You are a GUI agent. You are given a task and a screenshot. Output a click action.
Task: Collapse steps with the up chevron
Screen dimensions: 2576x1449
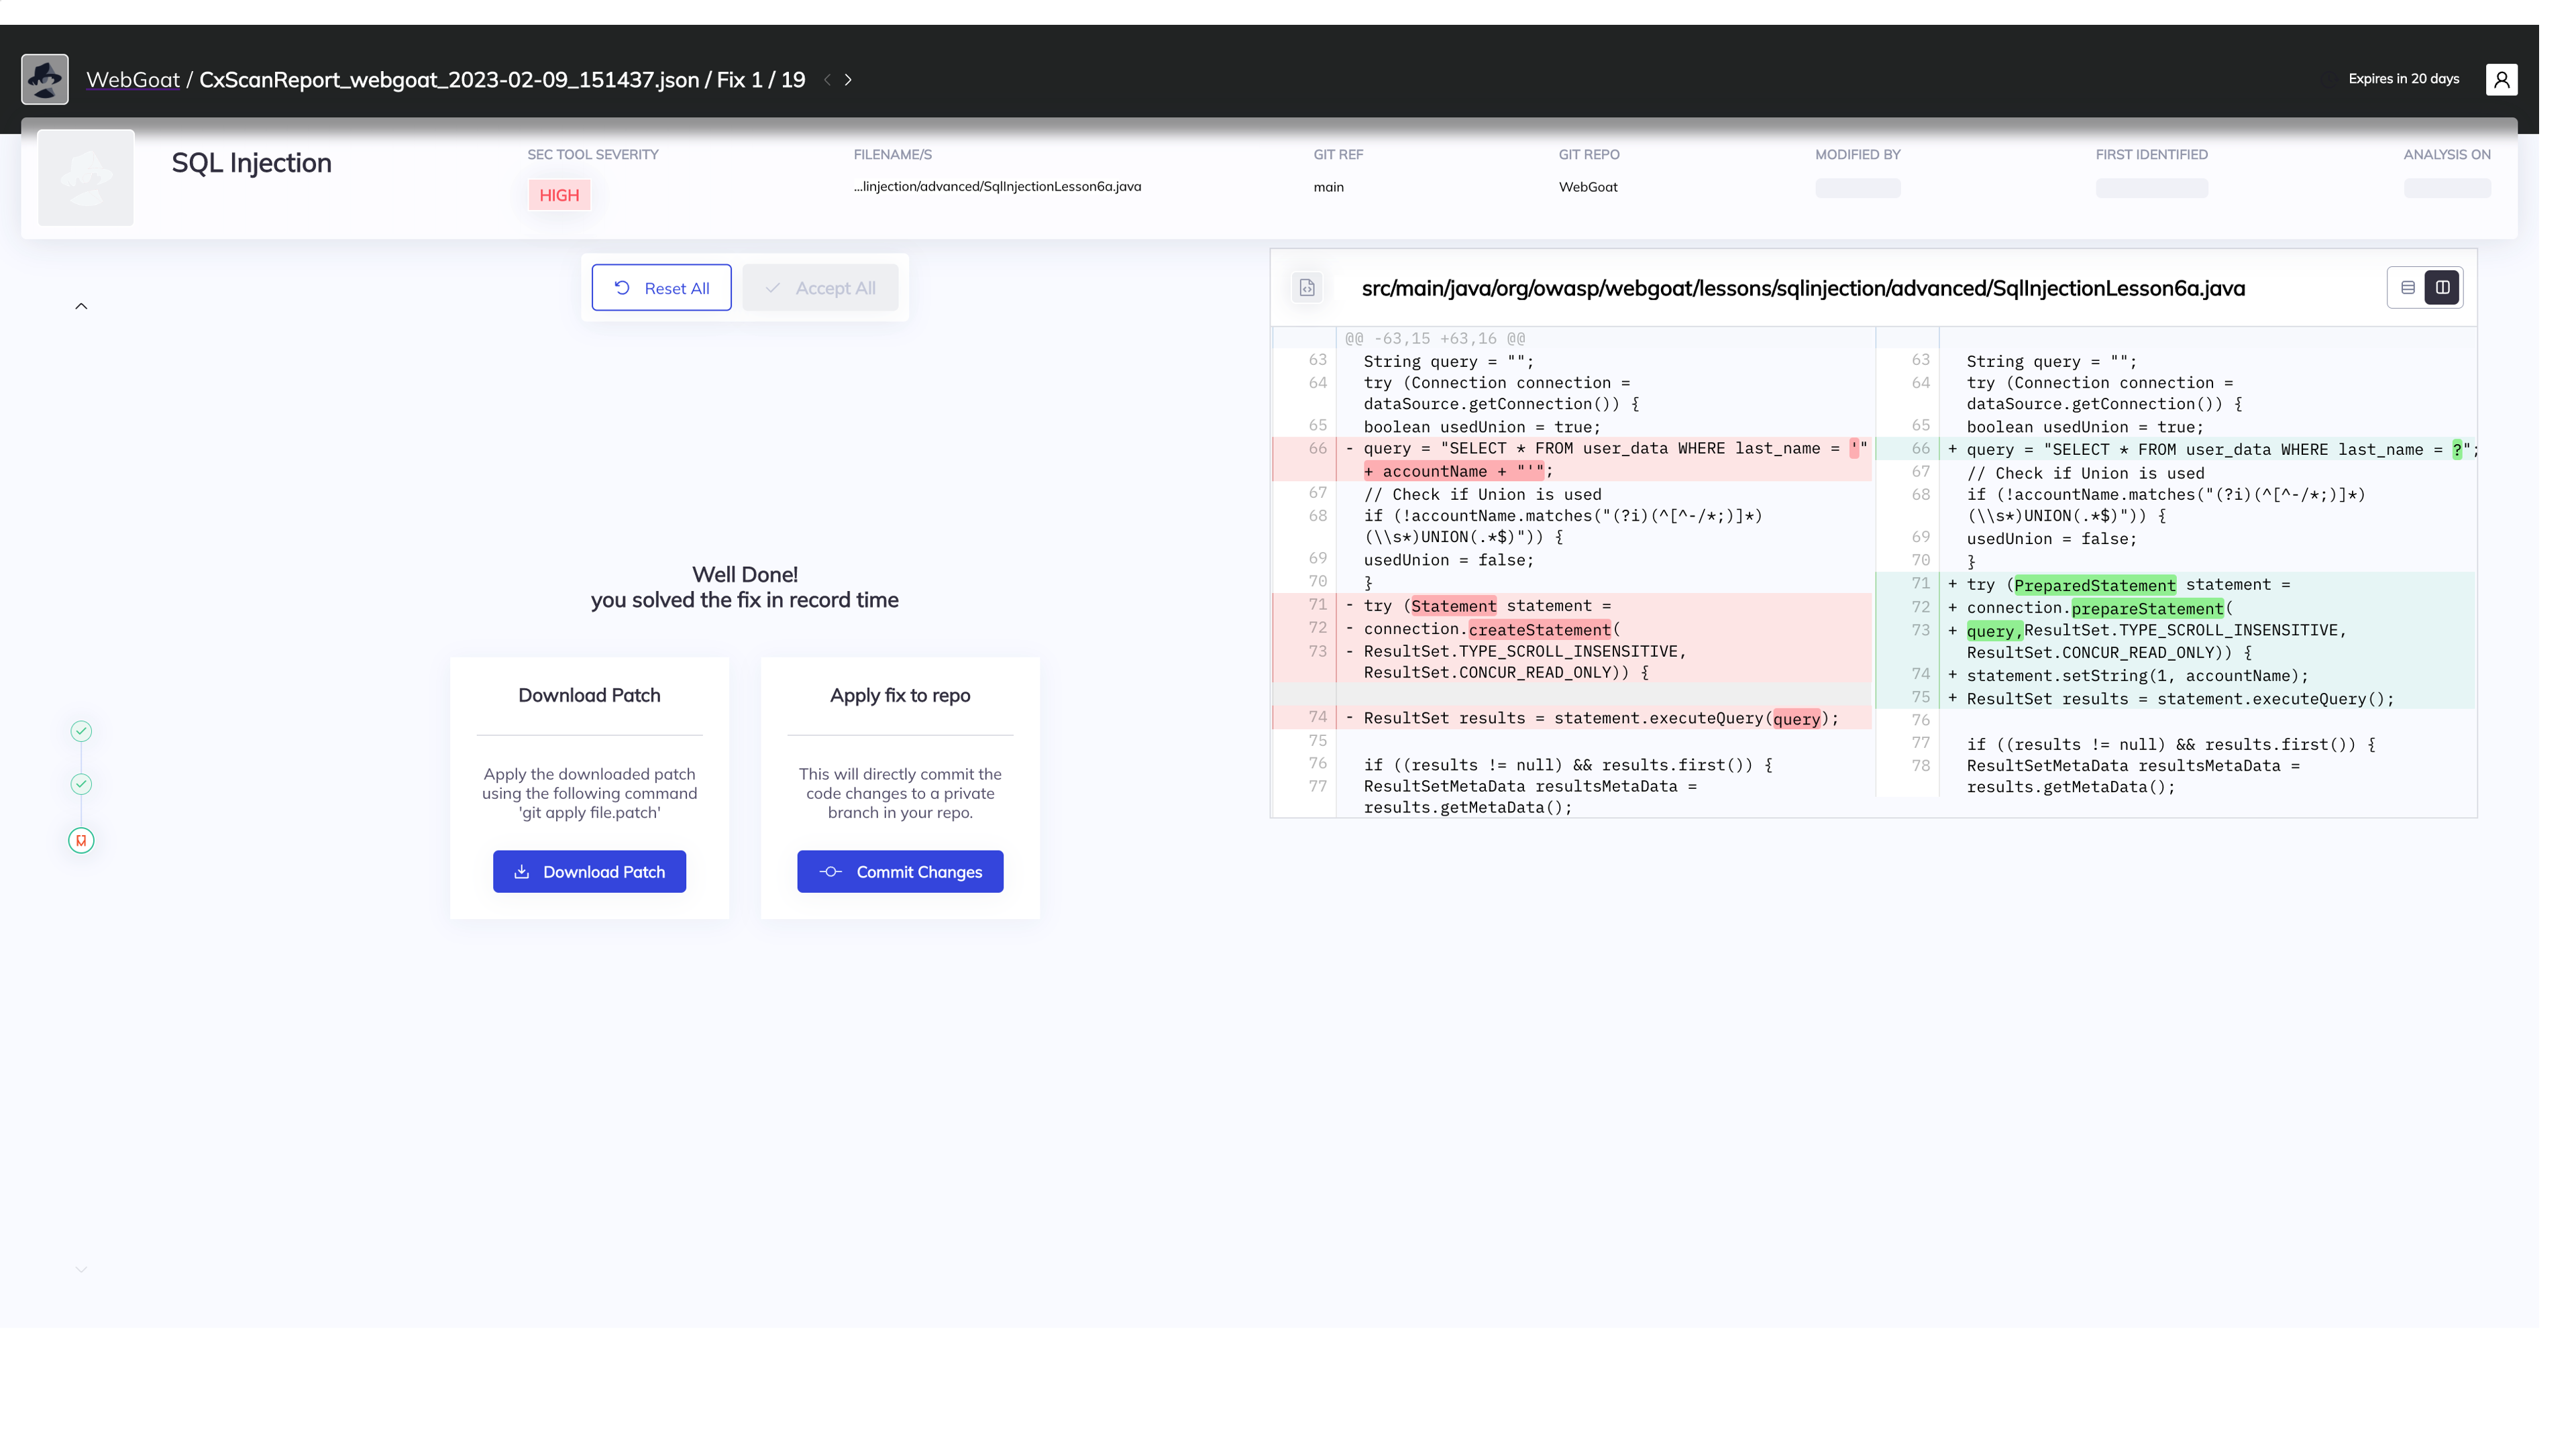coord(81,306)
